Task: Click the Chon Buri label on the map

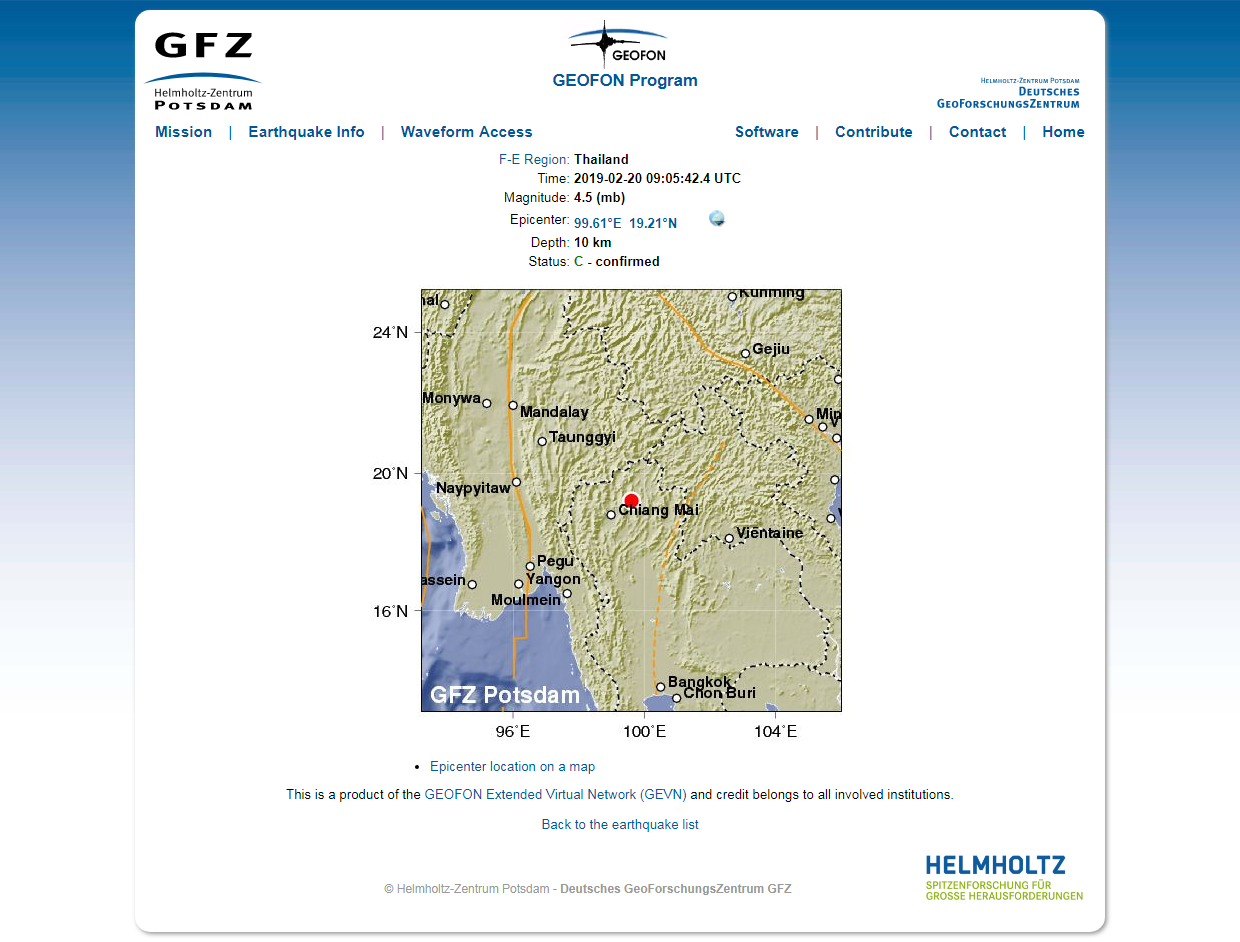Action: pyautogui.click(x=719, y=693)
